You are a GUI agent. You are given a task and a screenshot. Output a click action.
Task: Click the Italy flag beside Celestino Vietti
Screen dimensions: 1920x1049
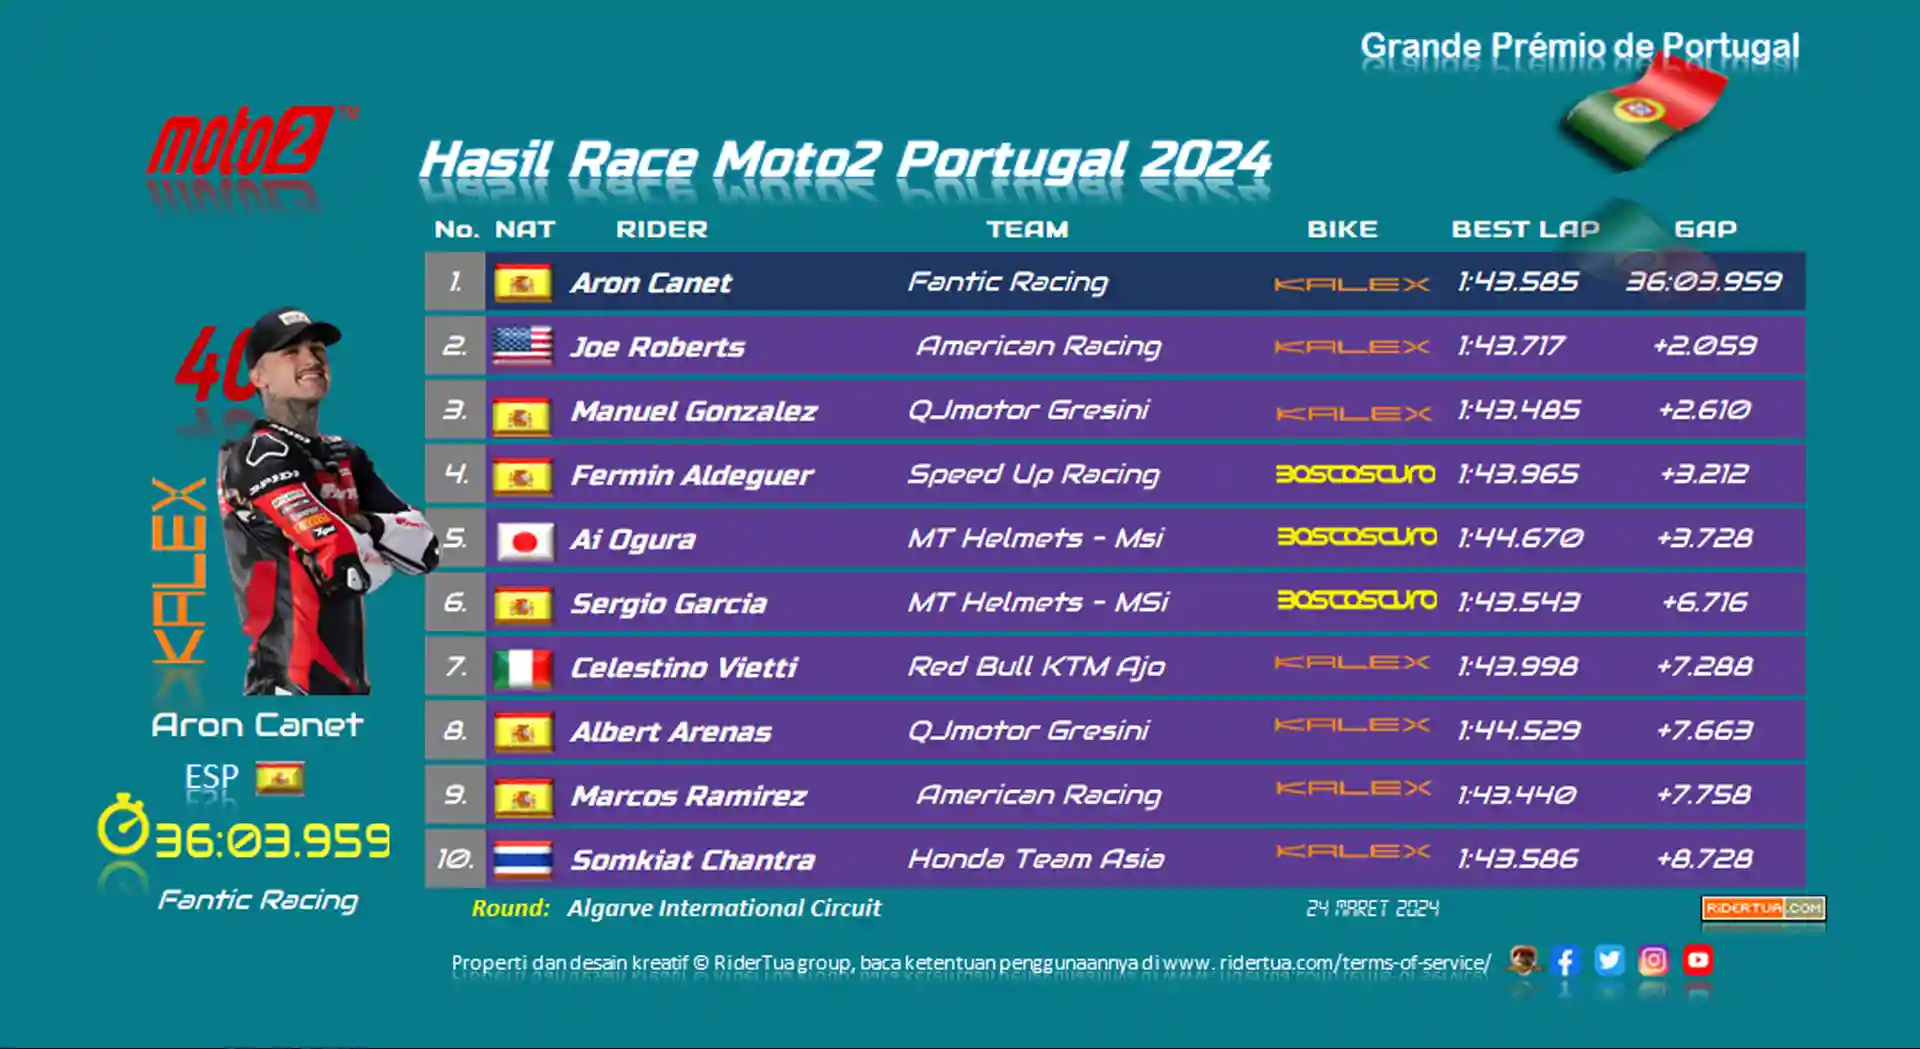523,668
